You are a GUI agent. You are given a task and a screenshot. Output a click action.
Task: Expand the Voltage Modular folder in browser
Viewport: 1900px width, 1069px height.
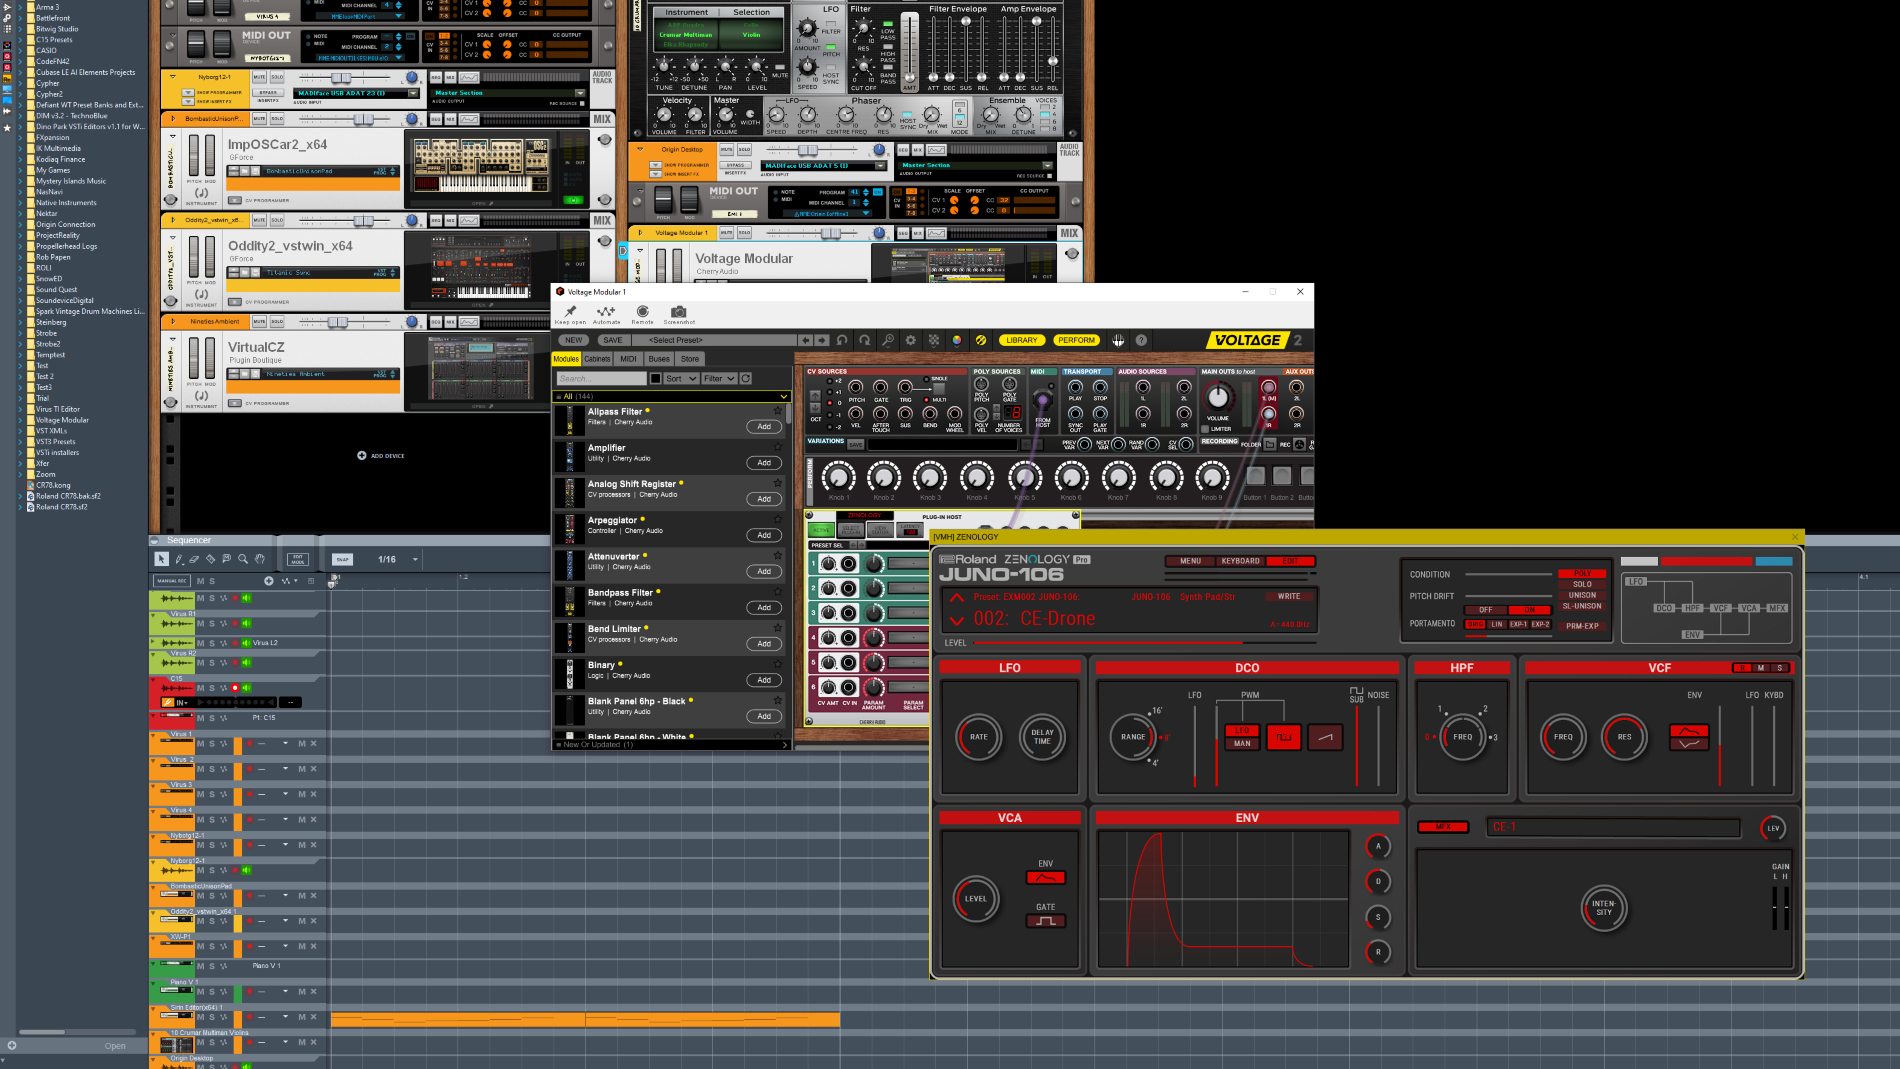point(20,420)
